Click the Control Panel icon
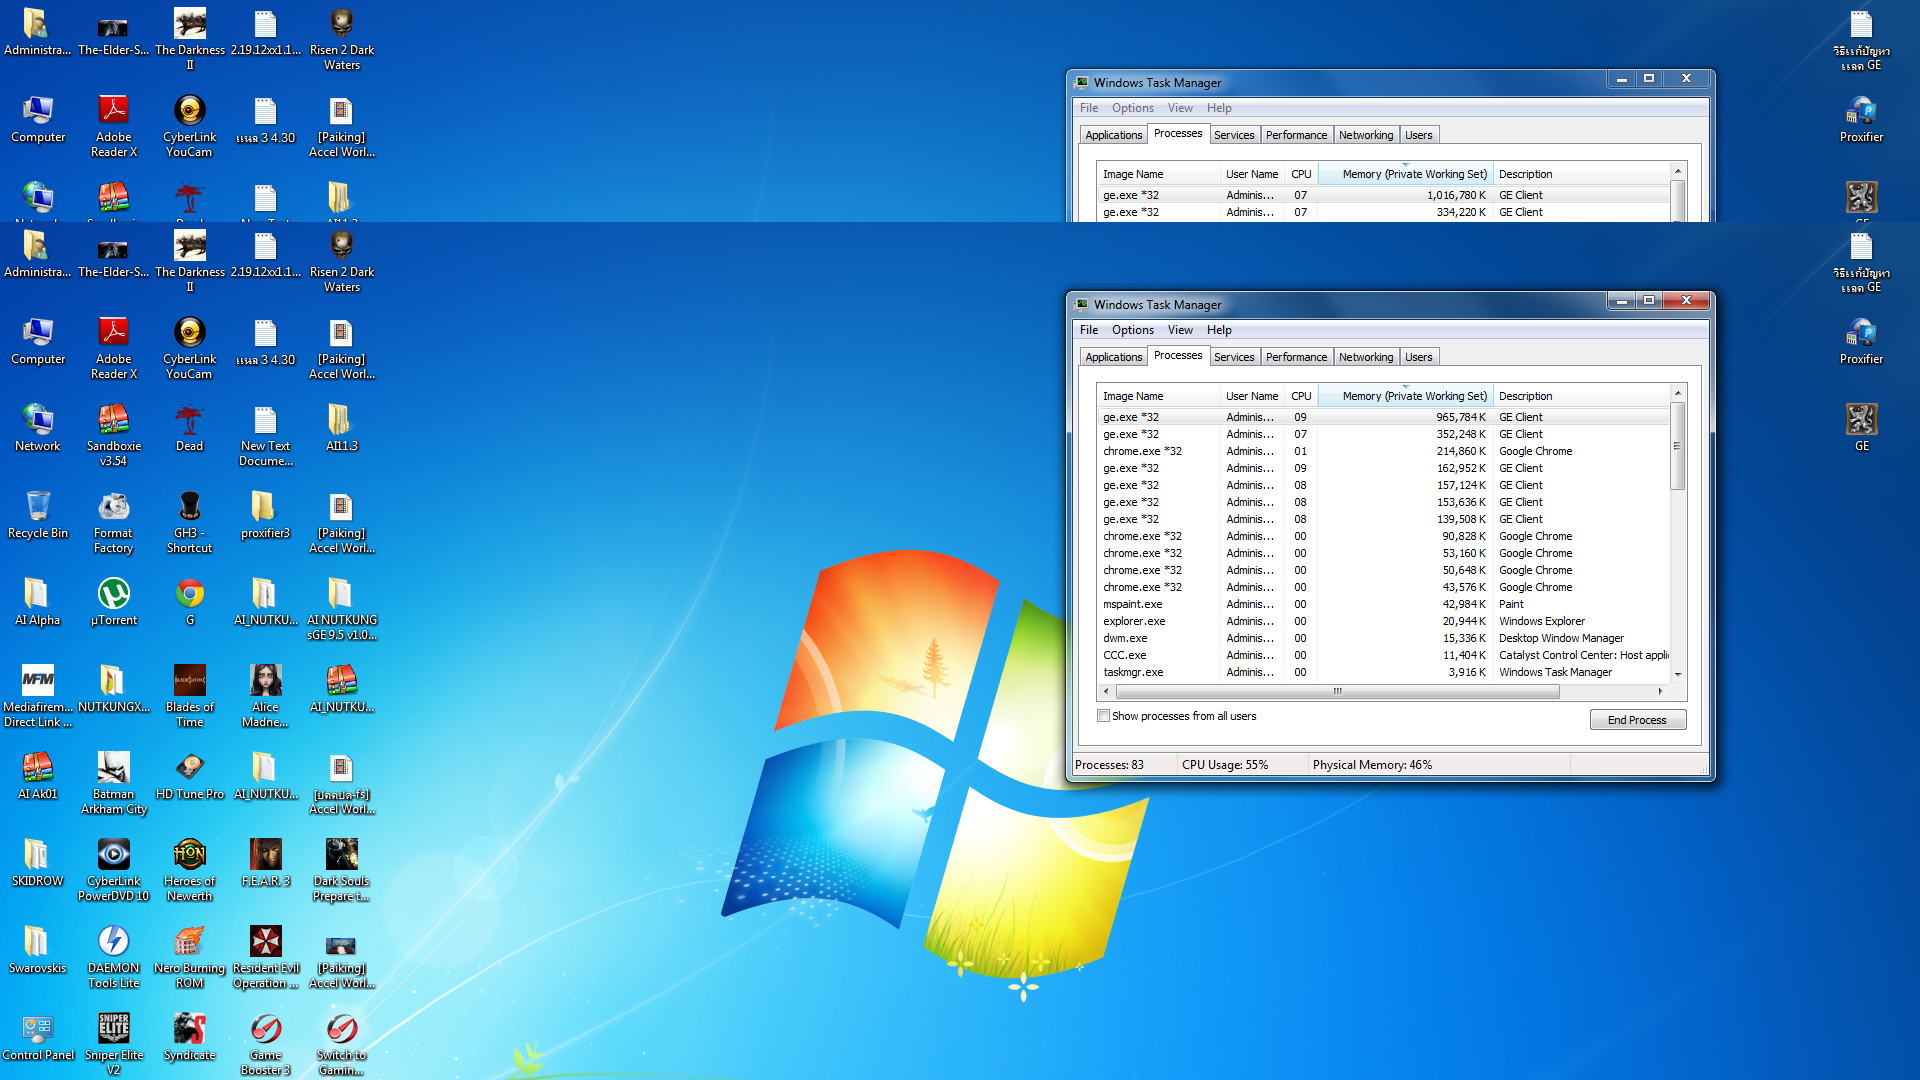1920x1080 pixels. [x=37, y=1030]
